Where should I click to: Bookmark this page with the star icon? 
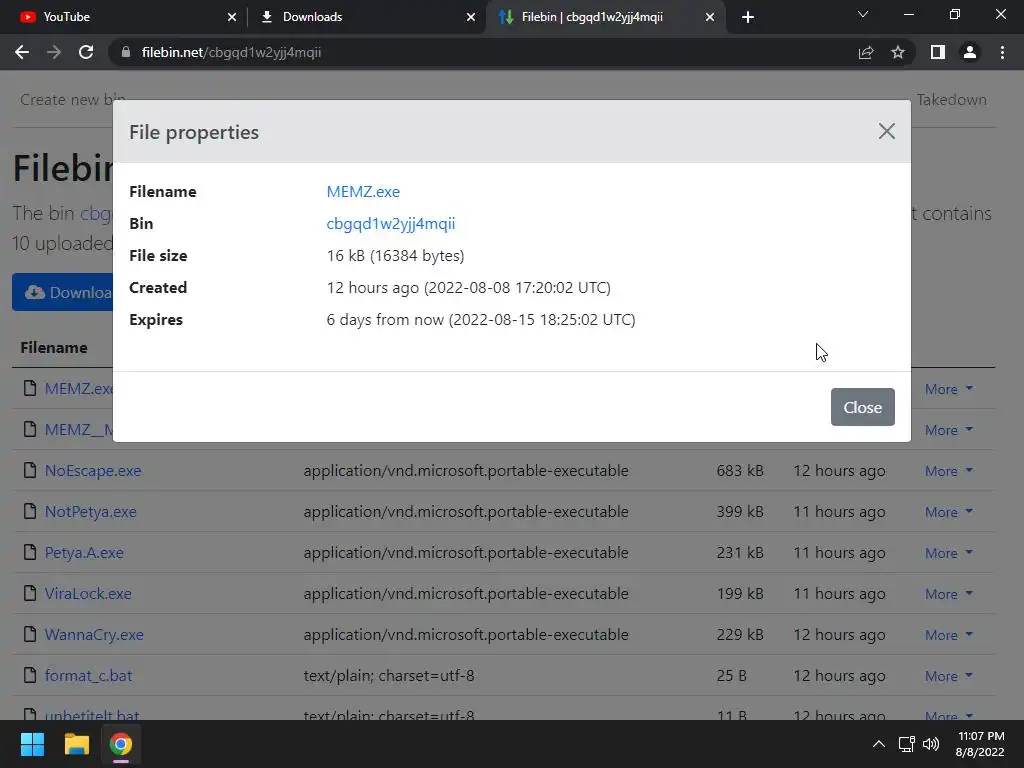click(x=898, y=52)
